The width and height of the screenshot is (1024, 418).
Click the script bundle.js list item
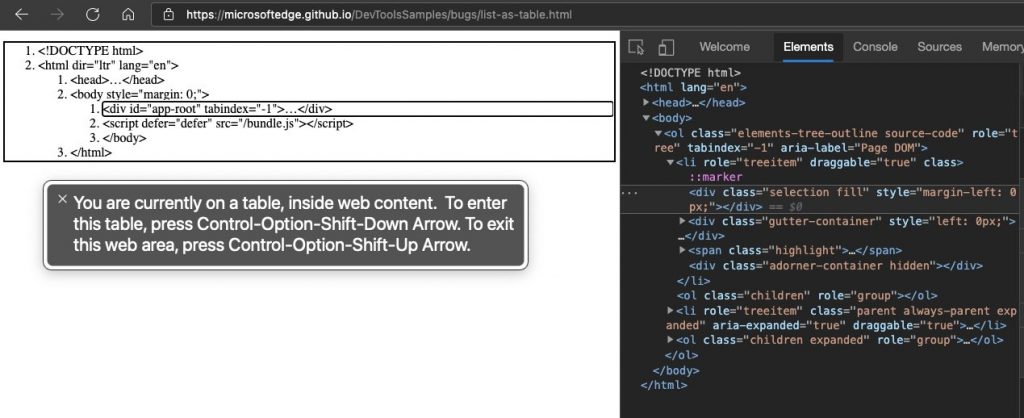coord(228,123)
